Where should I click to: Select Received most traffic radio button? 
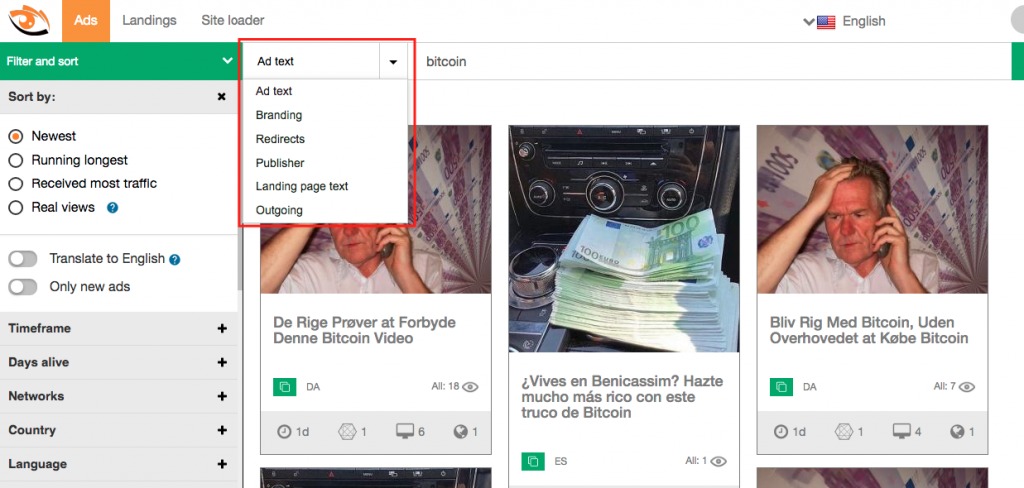[x=16, y=184]
